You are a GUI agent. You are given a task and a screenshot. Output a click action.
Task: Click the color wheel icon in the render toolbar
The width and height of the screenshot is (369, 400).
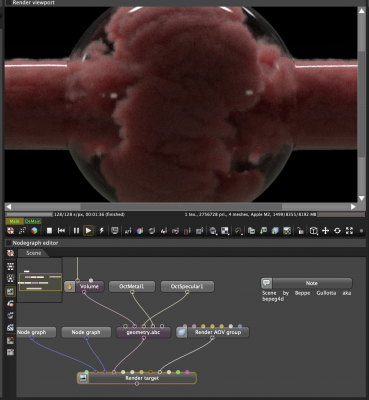pyautogui.click(x=140, y=231)
